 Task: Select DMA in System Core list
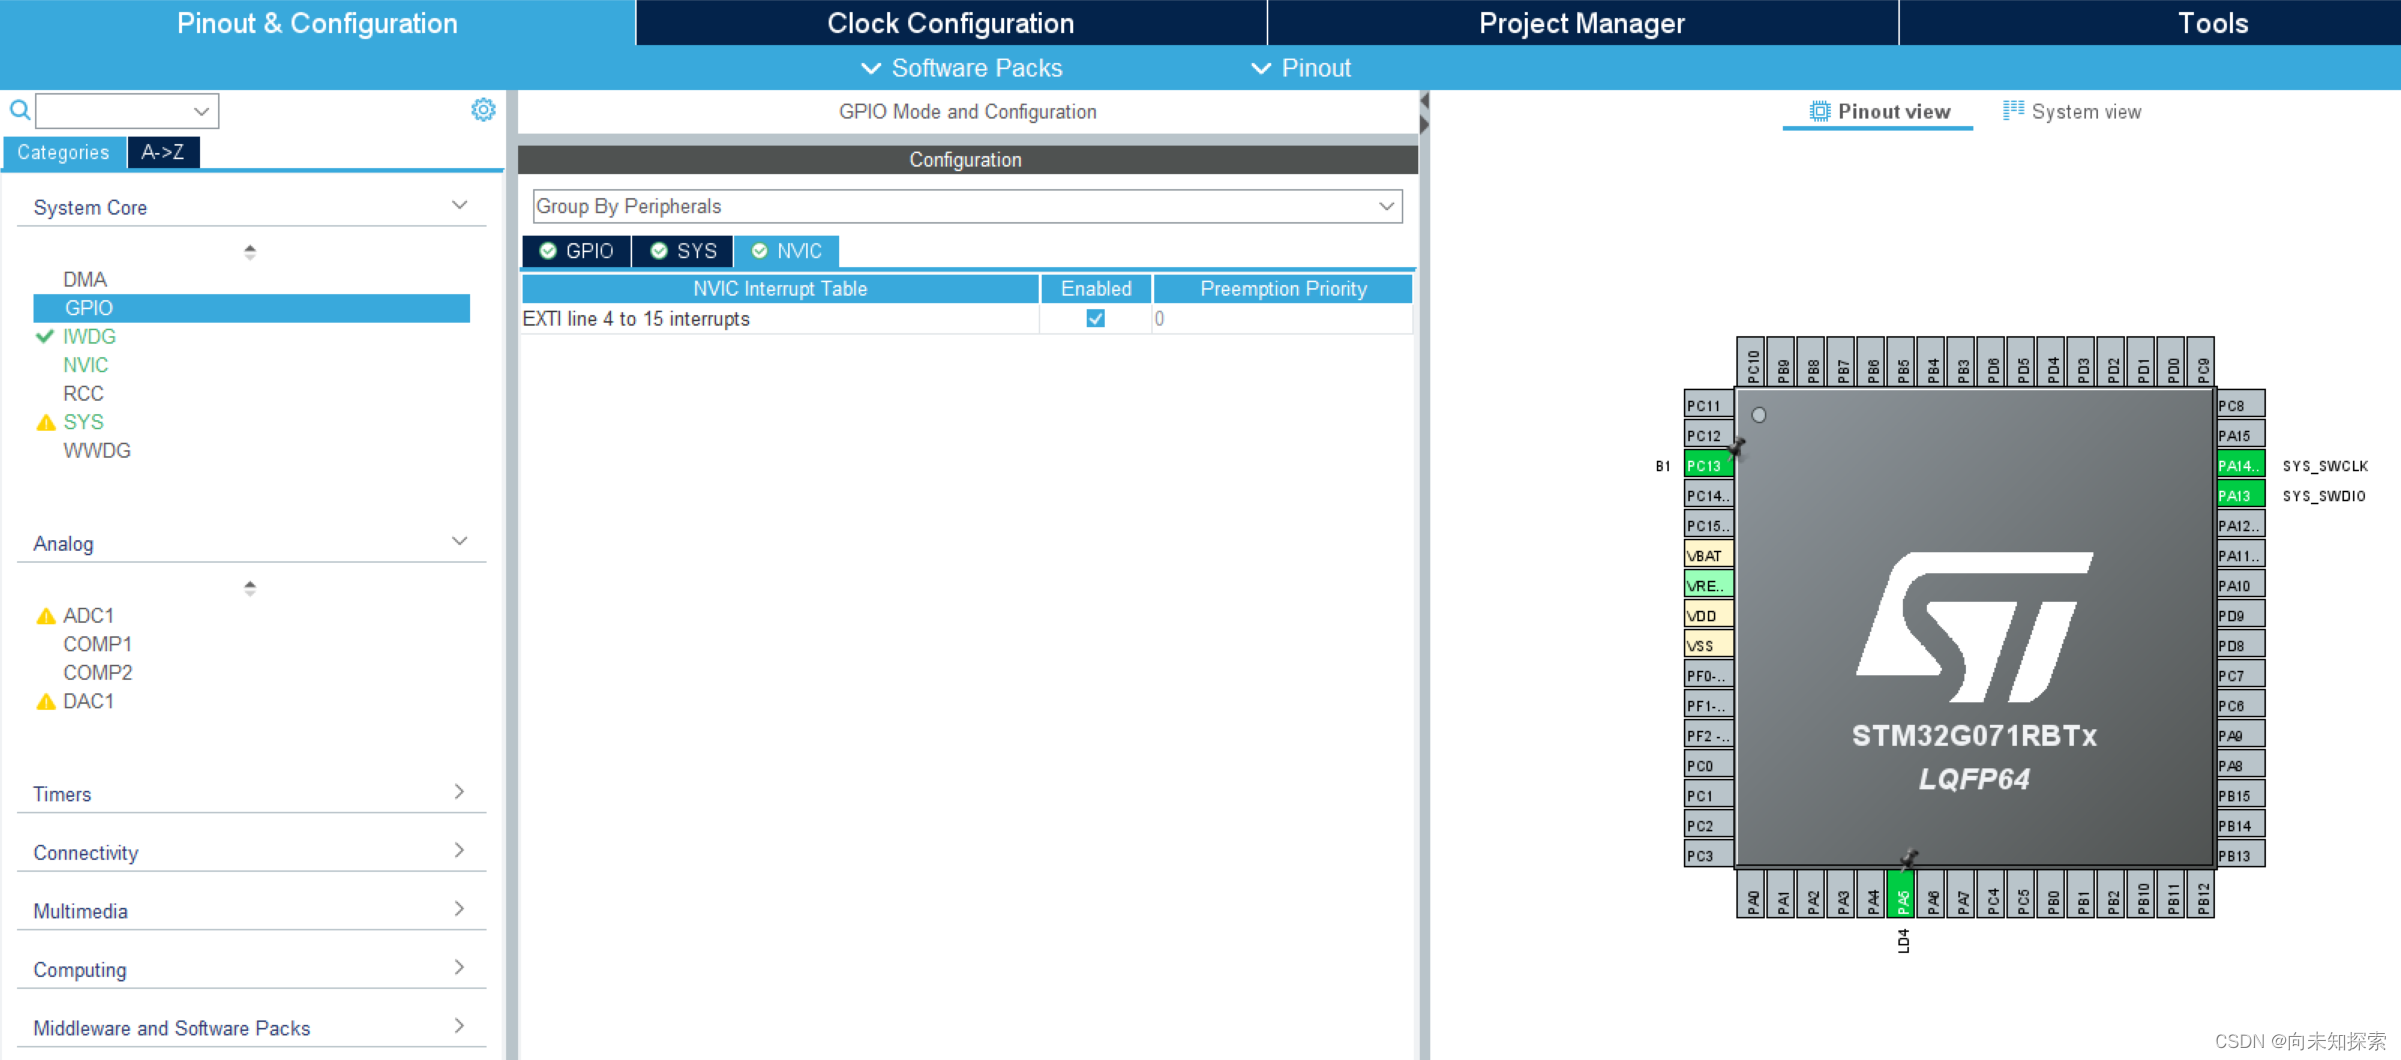tap(85, 280)
